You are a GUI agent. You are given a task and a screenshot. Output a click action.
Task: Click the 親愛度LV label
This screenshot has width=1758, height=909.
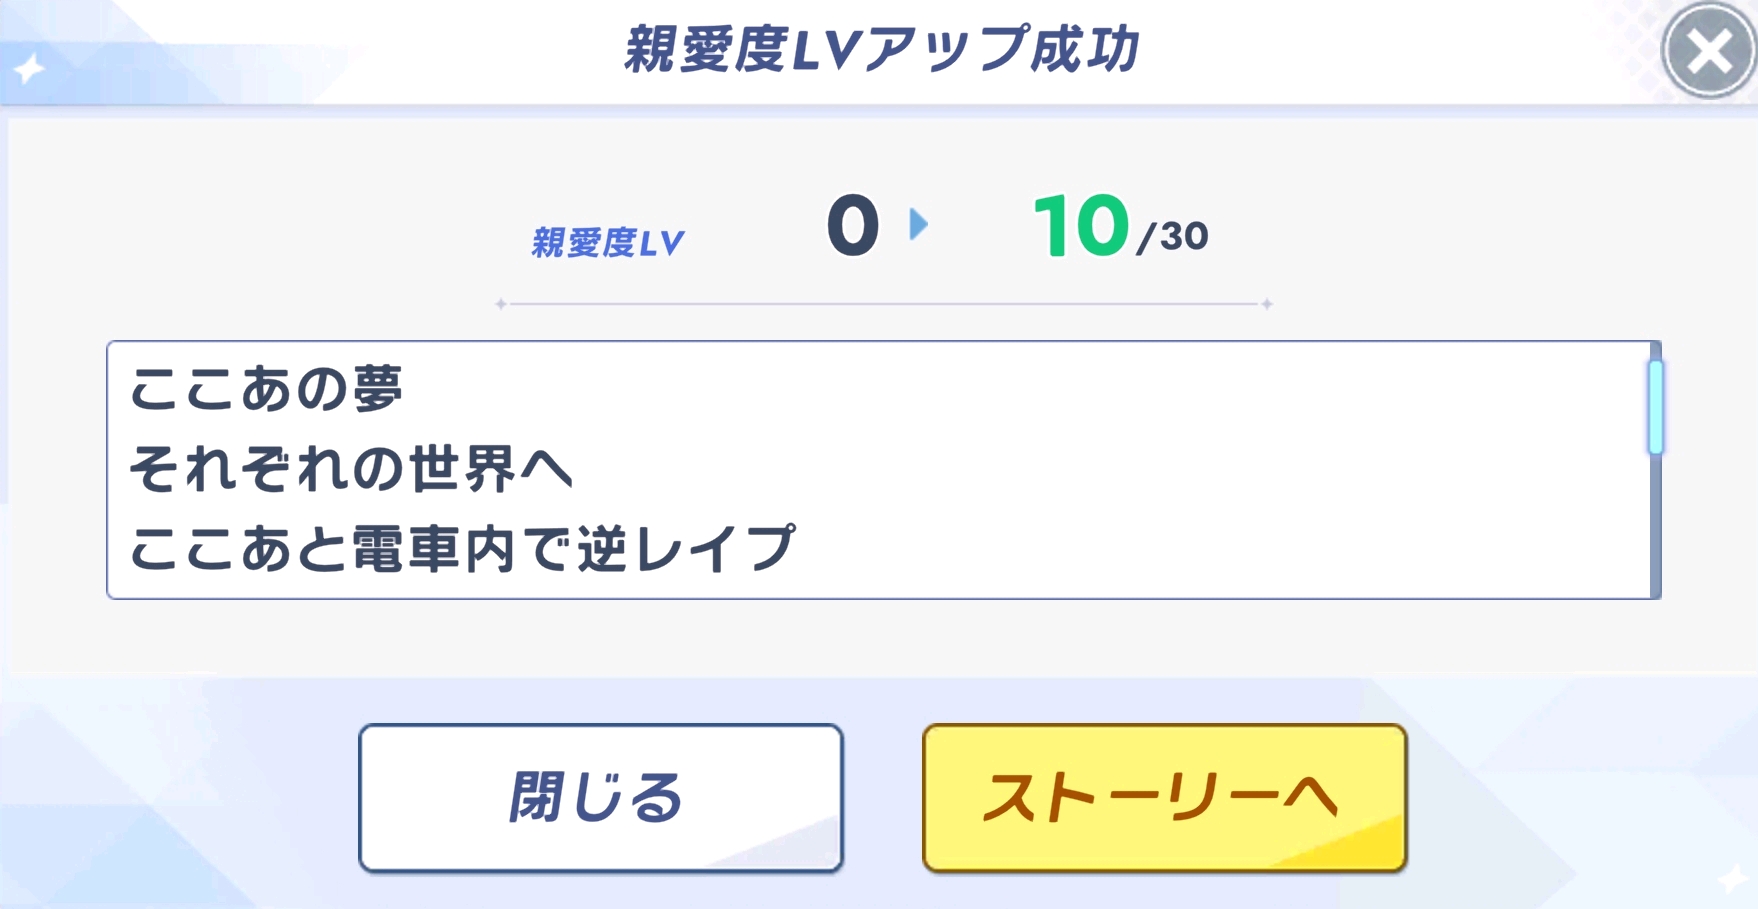click(x=607, y=243)
